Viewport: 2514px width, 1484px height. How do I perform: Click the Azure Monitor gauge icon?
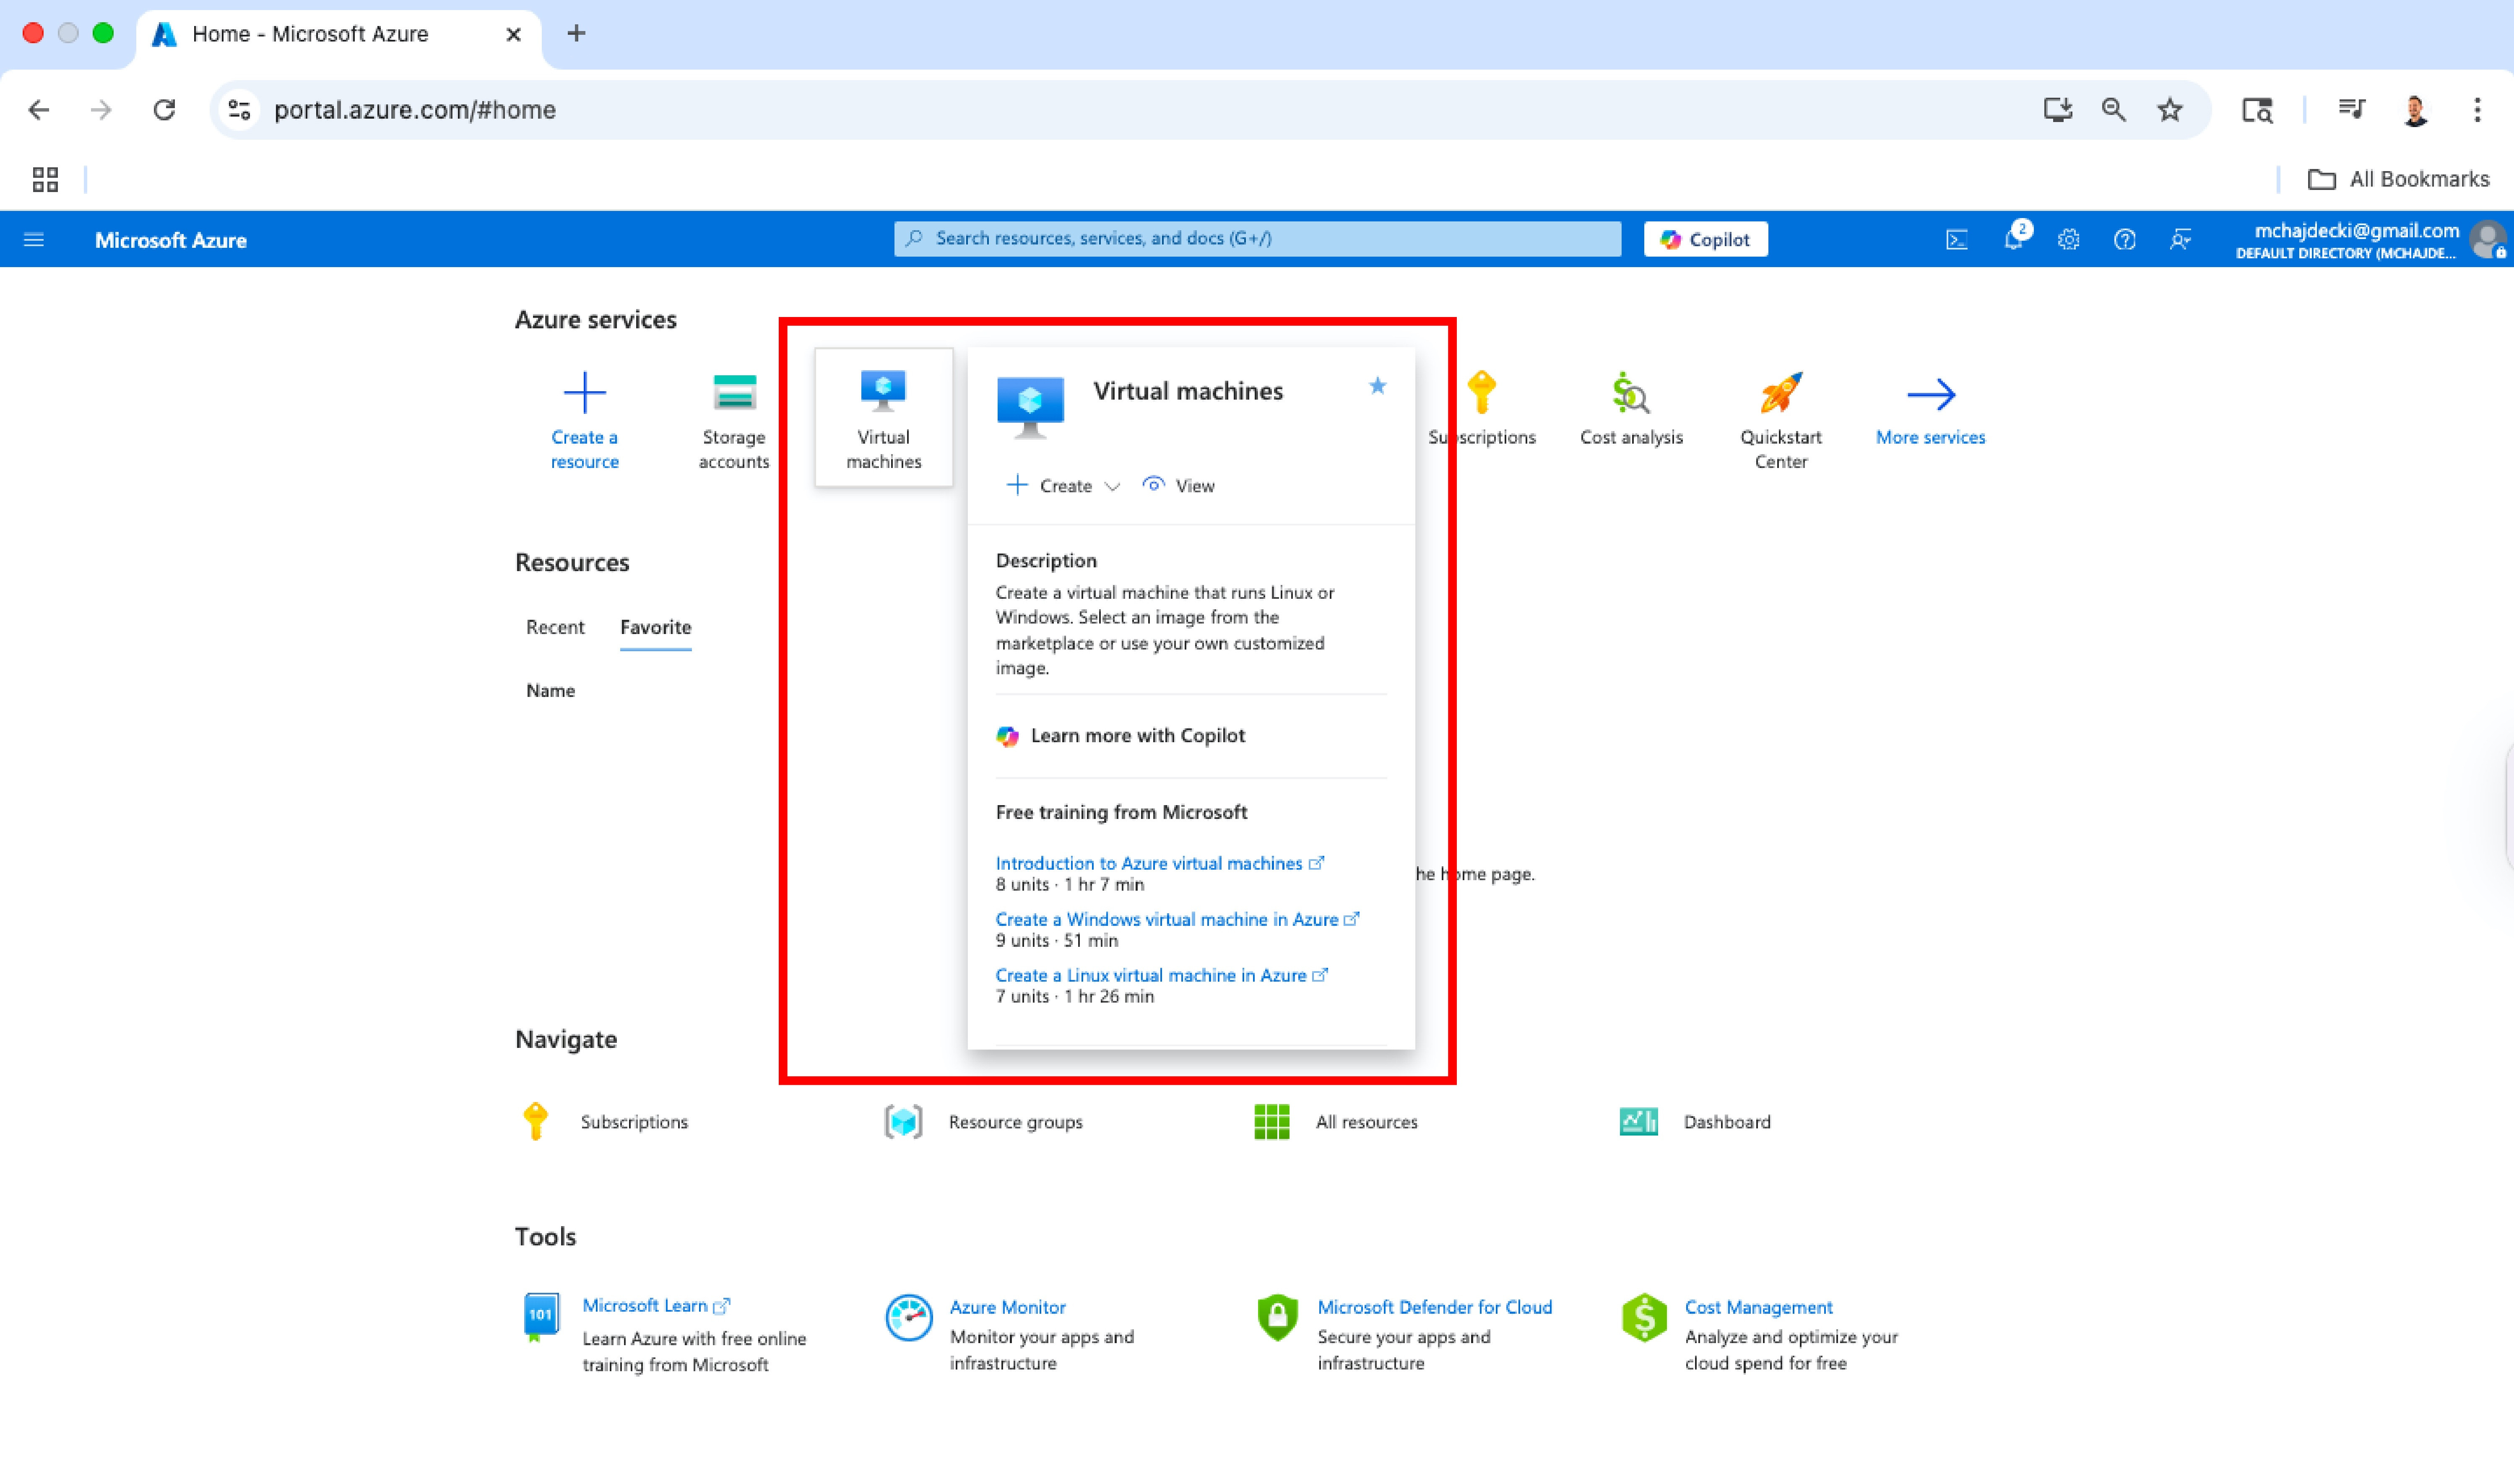point(909,1318)
